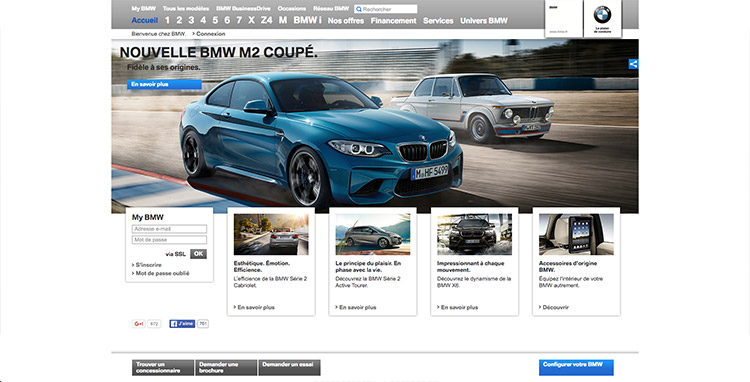This screenshot has height=382, width=750.
Task: Select the Z4 nav item
Action: [x=266, y=20]
